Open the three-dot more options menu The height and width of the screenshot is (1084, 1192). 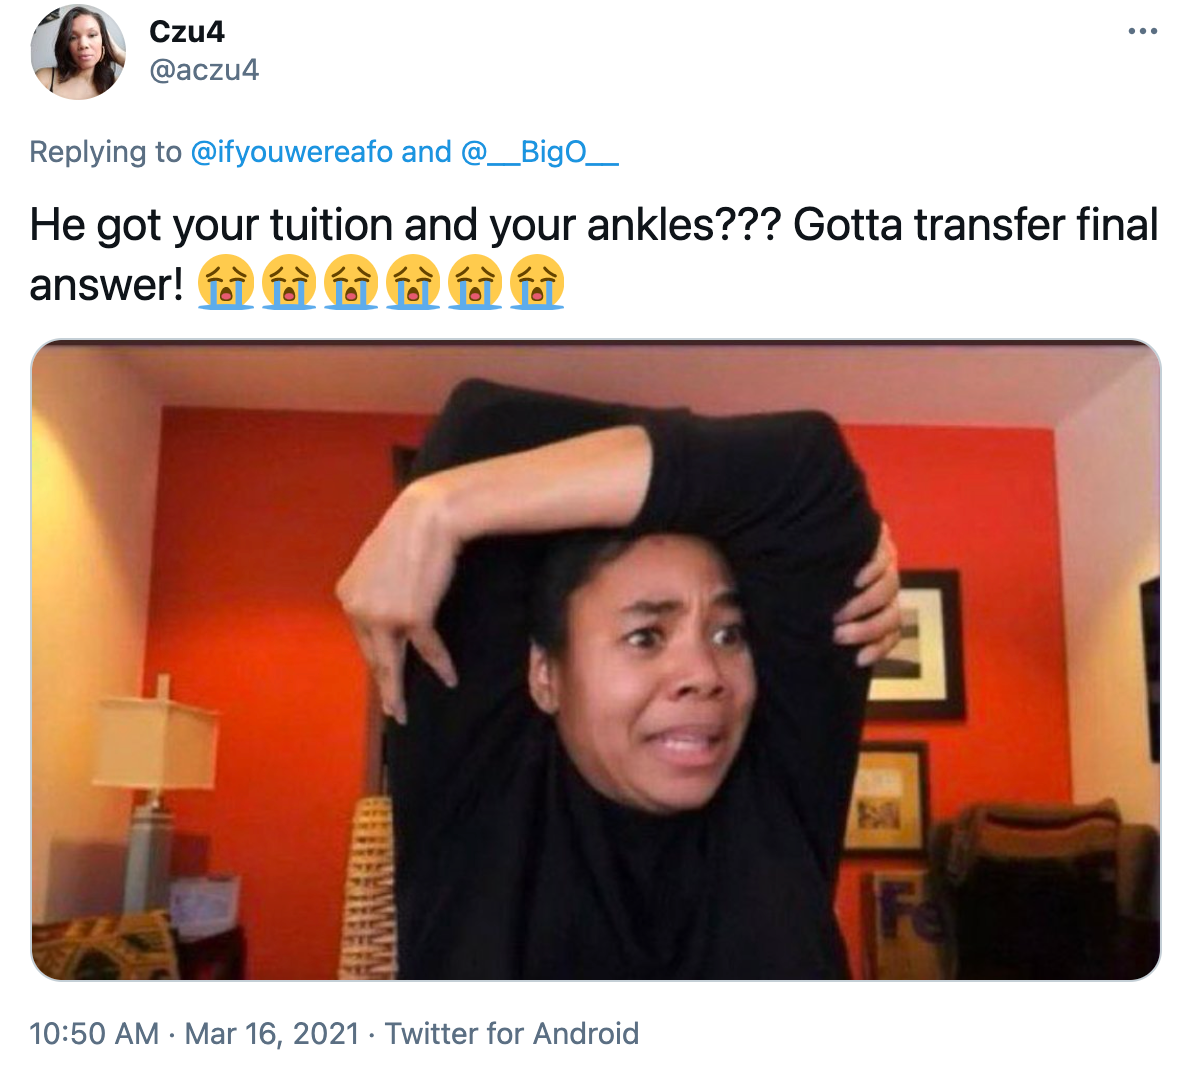pos(1143,31)
